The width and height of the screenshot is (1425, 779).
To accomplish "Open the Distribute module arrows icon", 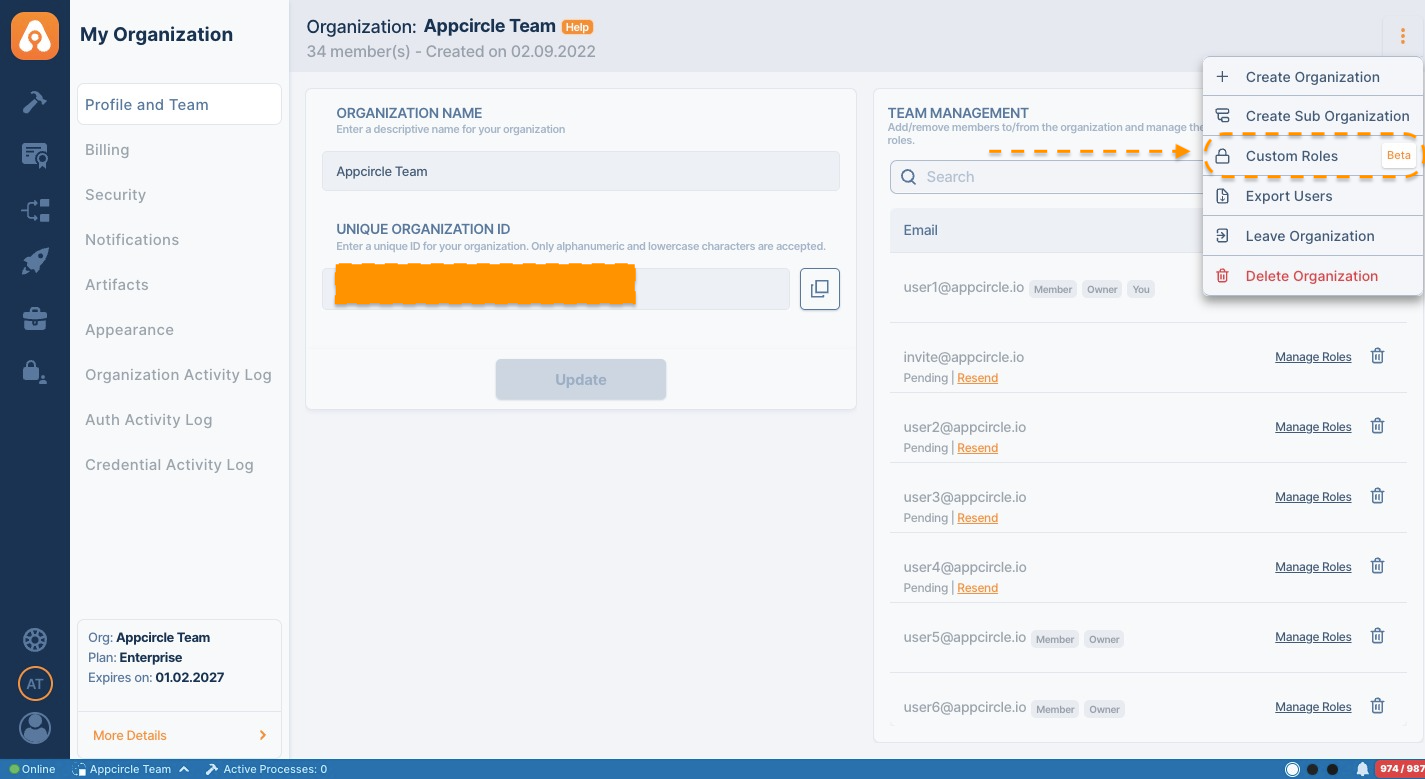I will coord(35,210).
